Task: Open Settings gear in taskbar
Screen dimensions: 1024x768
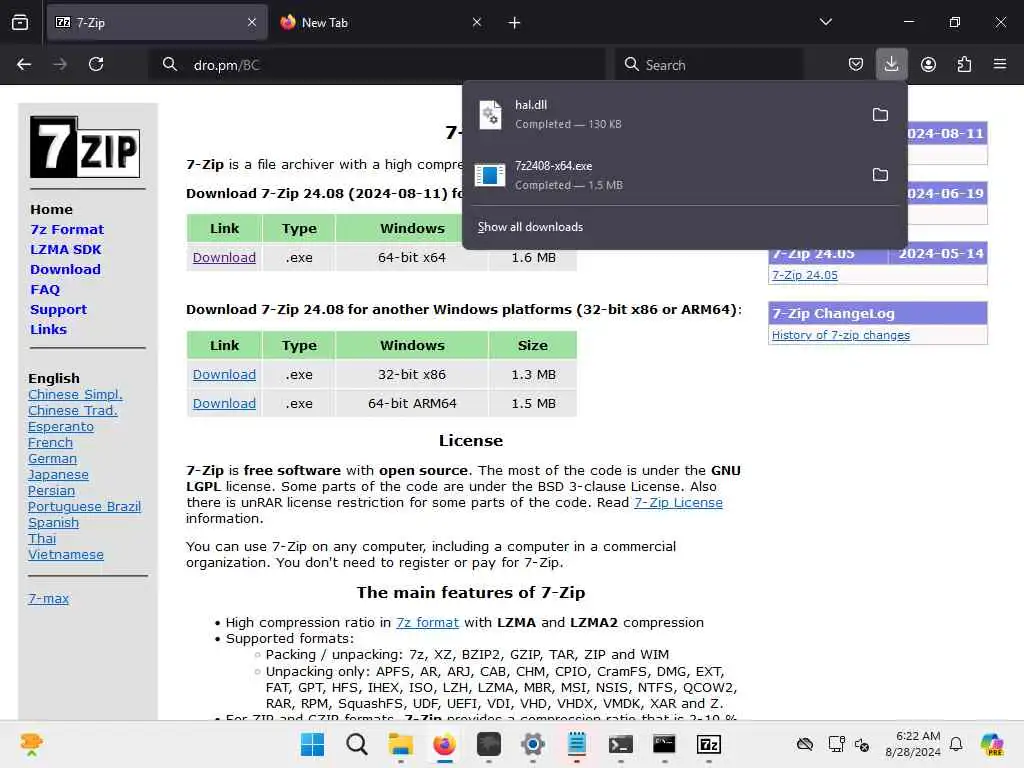Action: coord(532,744)
